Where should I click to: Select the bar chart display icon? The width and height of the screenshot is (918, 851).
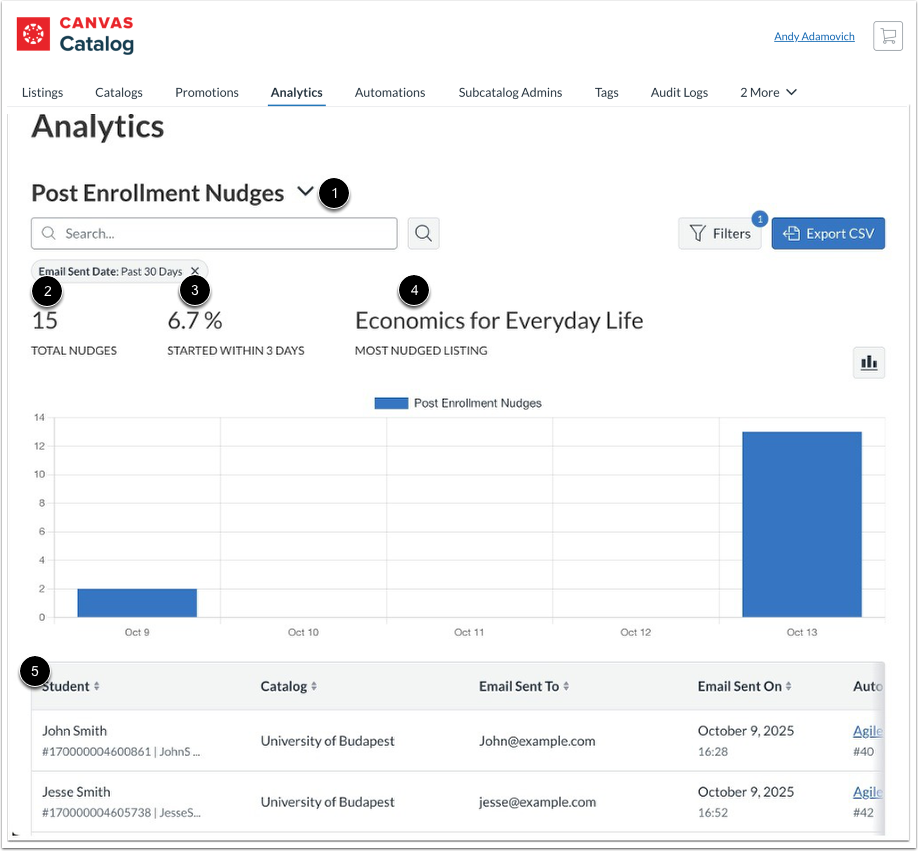[868, 362]
